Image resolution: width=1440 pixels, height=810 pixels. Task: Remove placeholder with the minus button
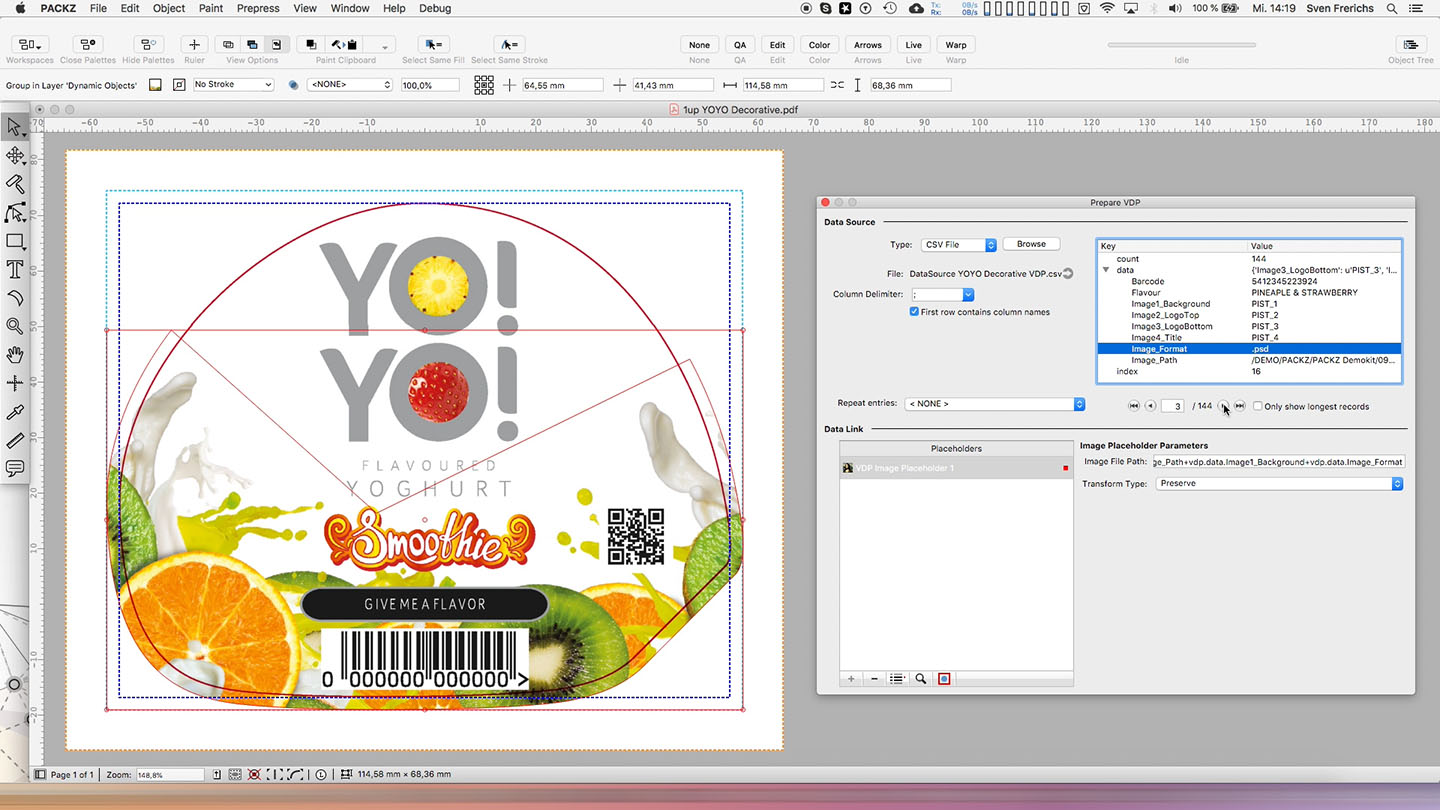click(x=874, y=679)
